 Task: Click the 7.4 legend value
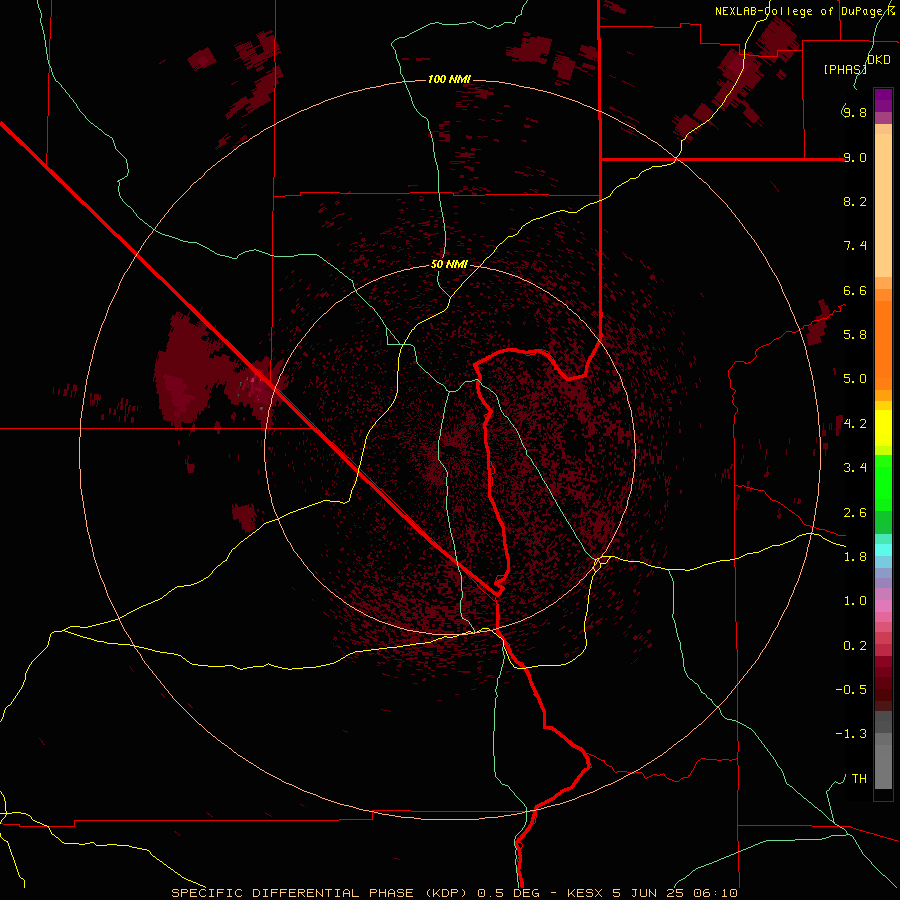click(x=855, y=246)
